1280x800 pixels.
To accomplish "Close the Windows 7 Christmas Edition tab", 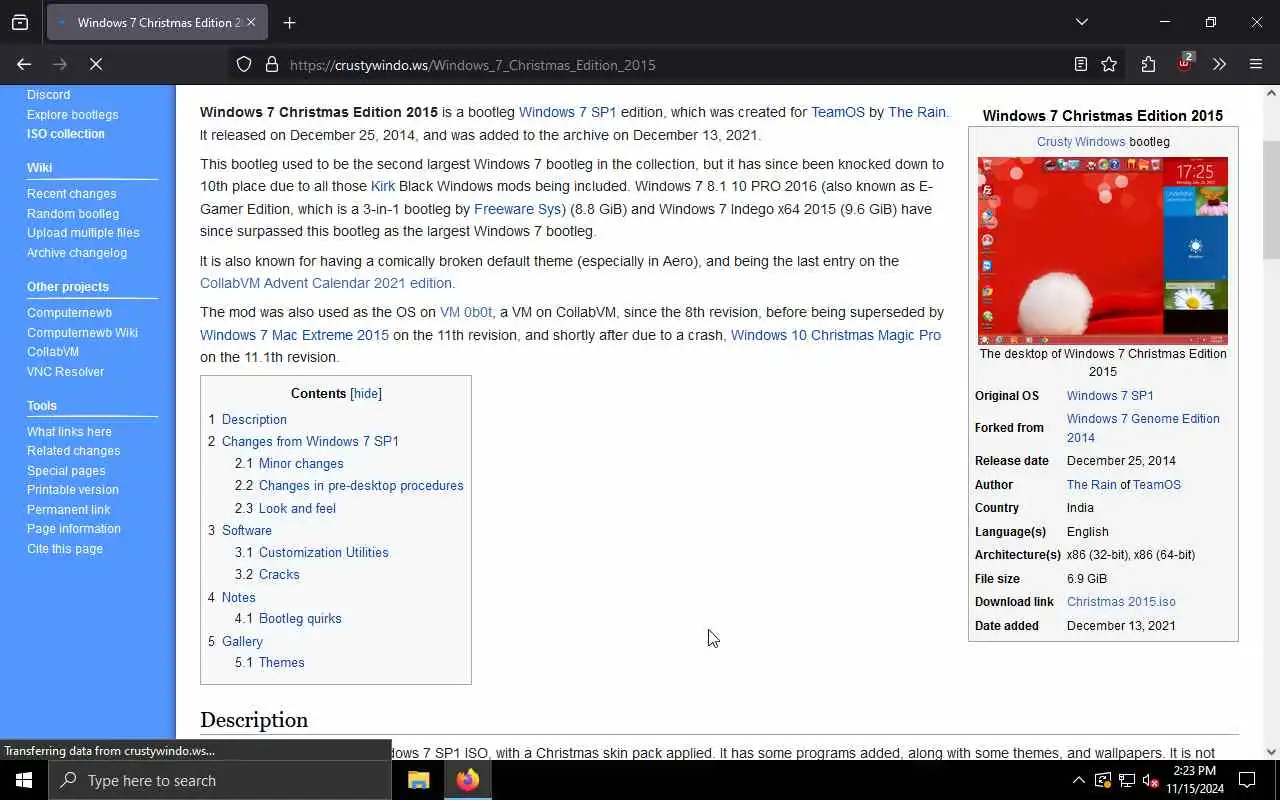I will click(251, 22).
